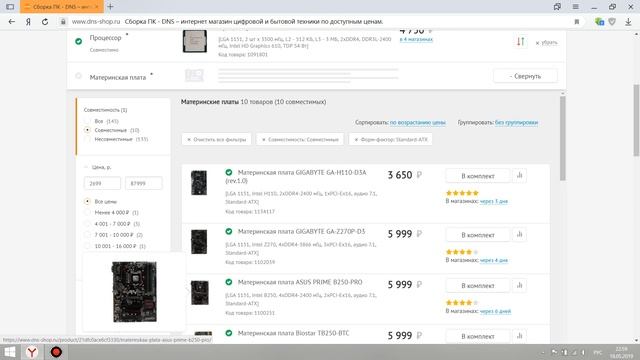Screen dimensions: 640x360
Task: Go back with browser back arrow
Action: pos(11,22)
